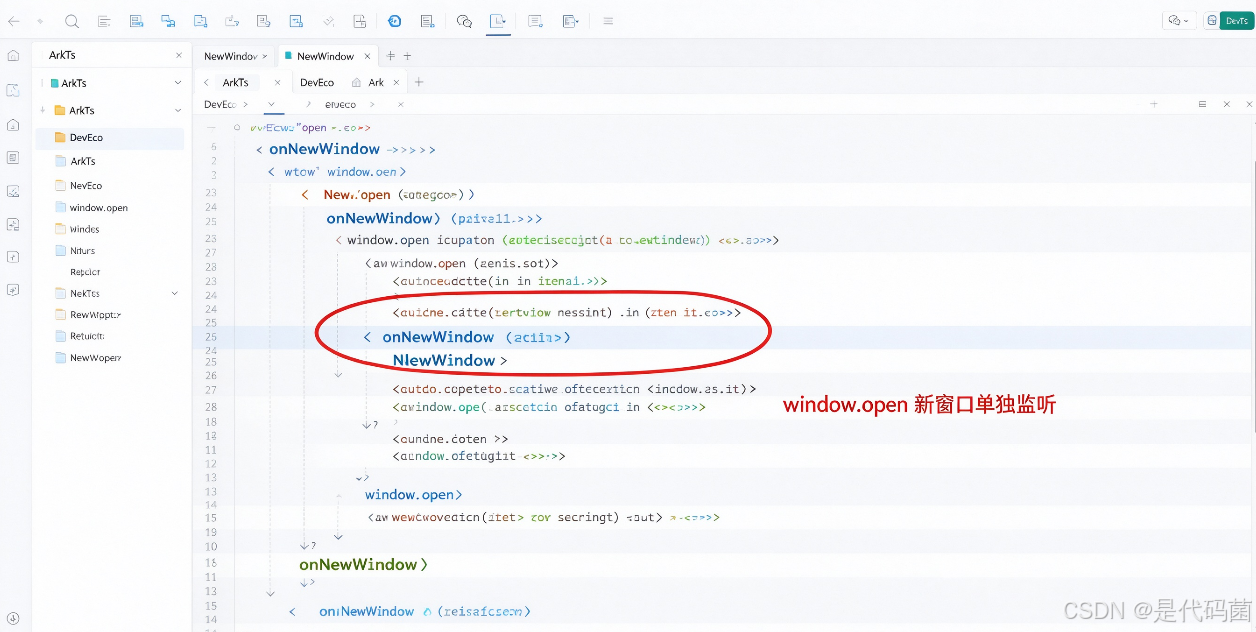The image size is (1256, 632).
Task: Click the underlined active toolbar icon
Action: [x=498, y=21]
